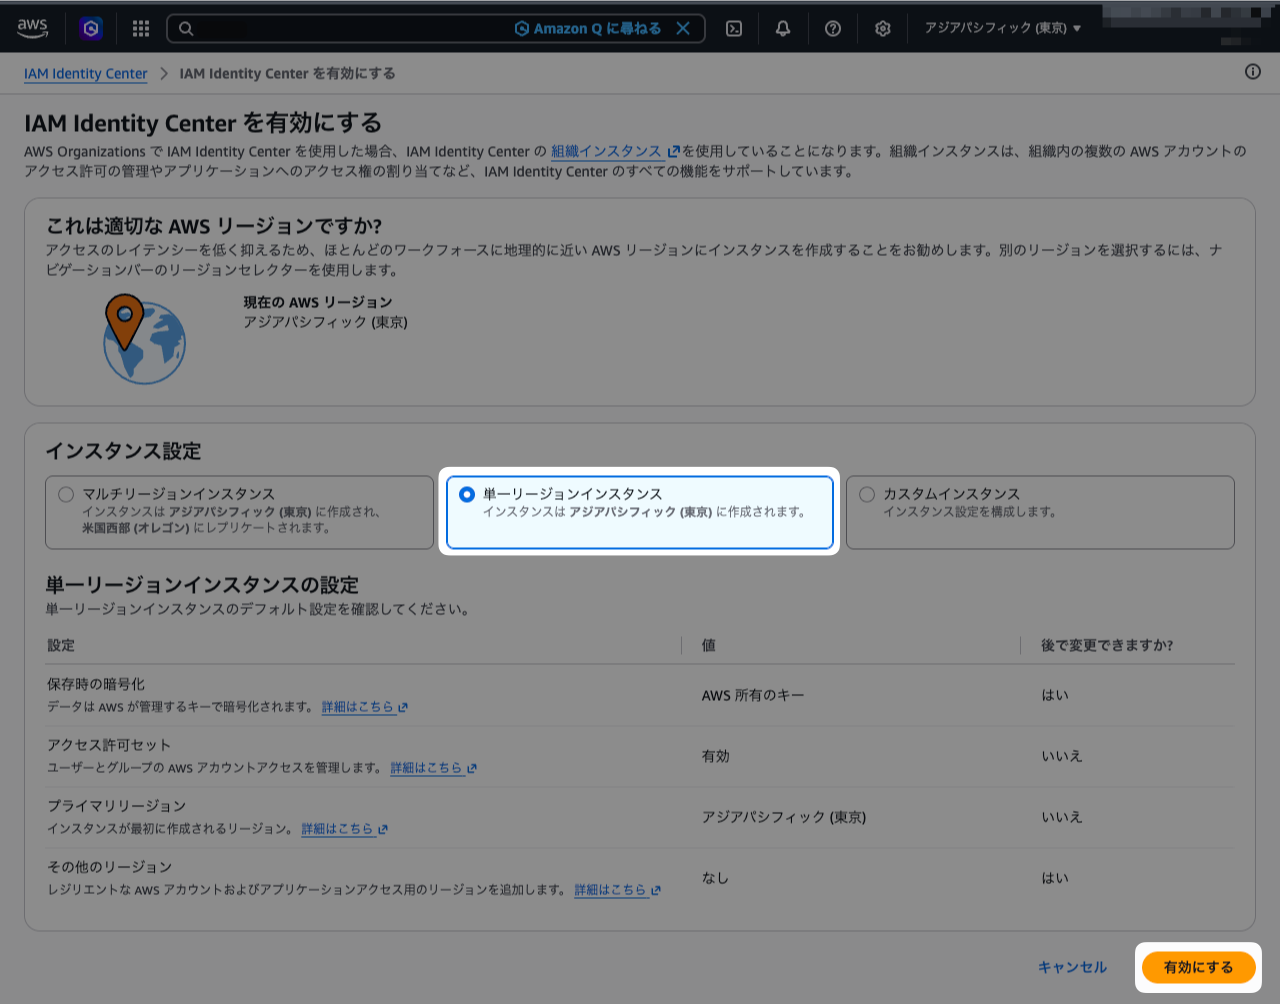1280x1004 pixels.
Task: Open the AWS home logo
Action: (32, 28)
